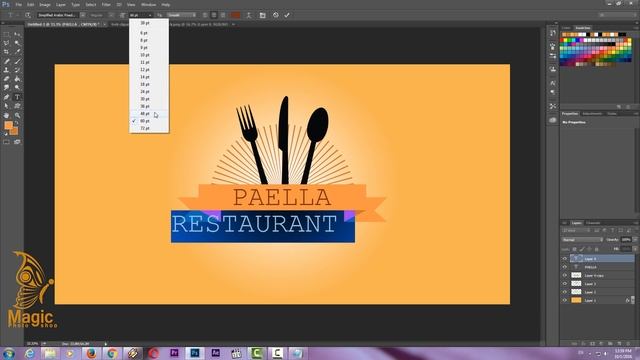Select the Quick Selection tool
Viewport: 640px width, 360px height.
pyautogui.click(x=17, y=43)
